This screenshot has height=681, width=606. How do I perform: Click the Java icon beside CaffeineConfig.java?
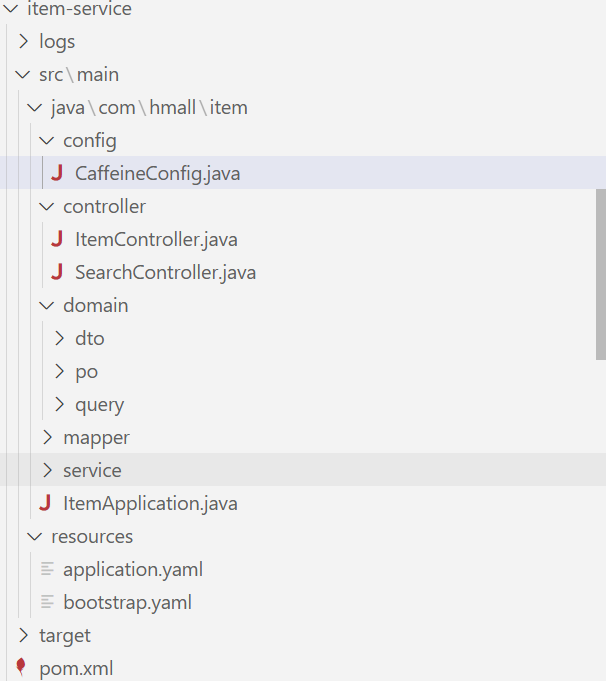[57, 173]
